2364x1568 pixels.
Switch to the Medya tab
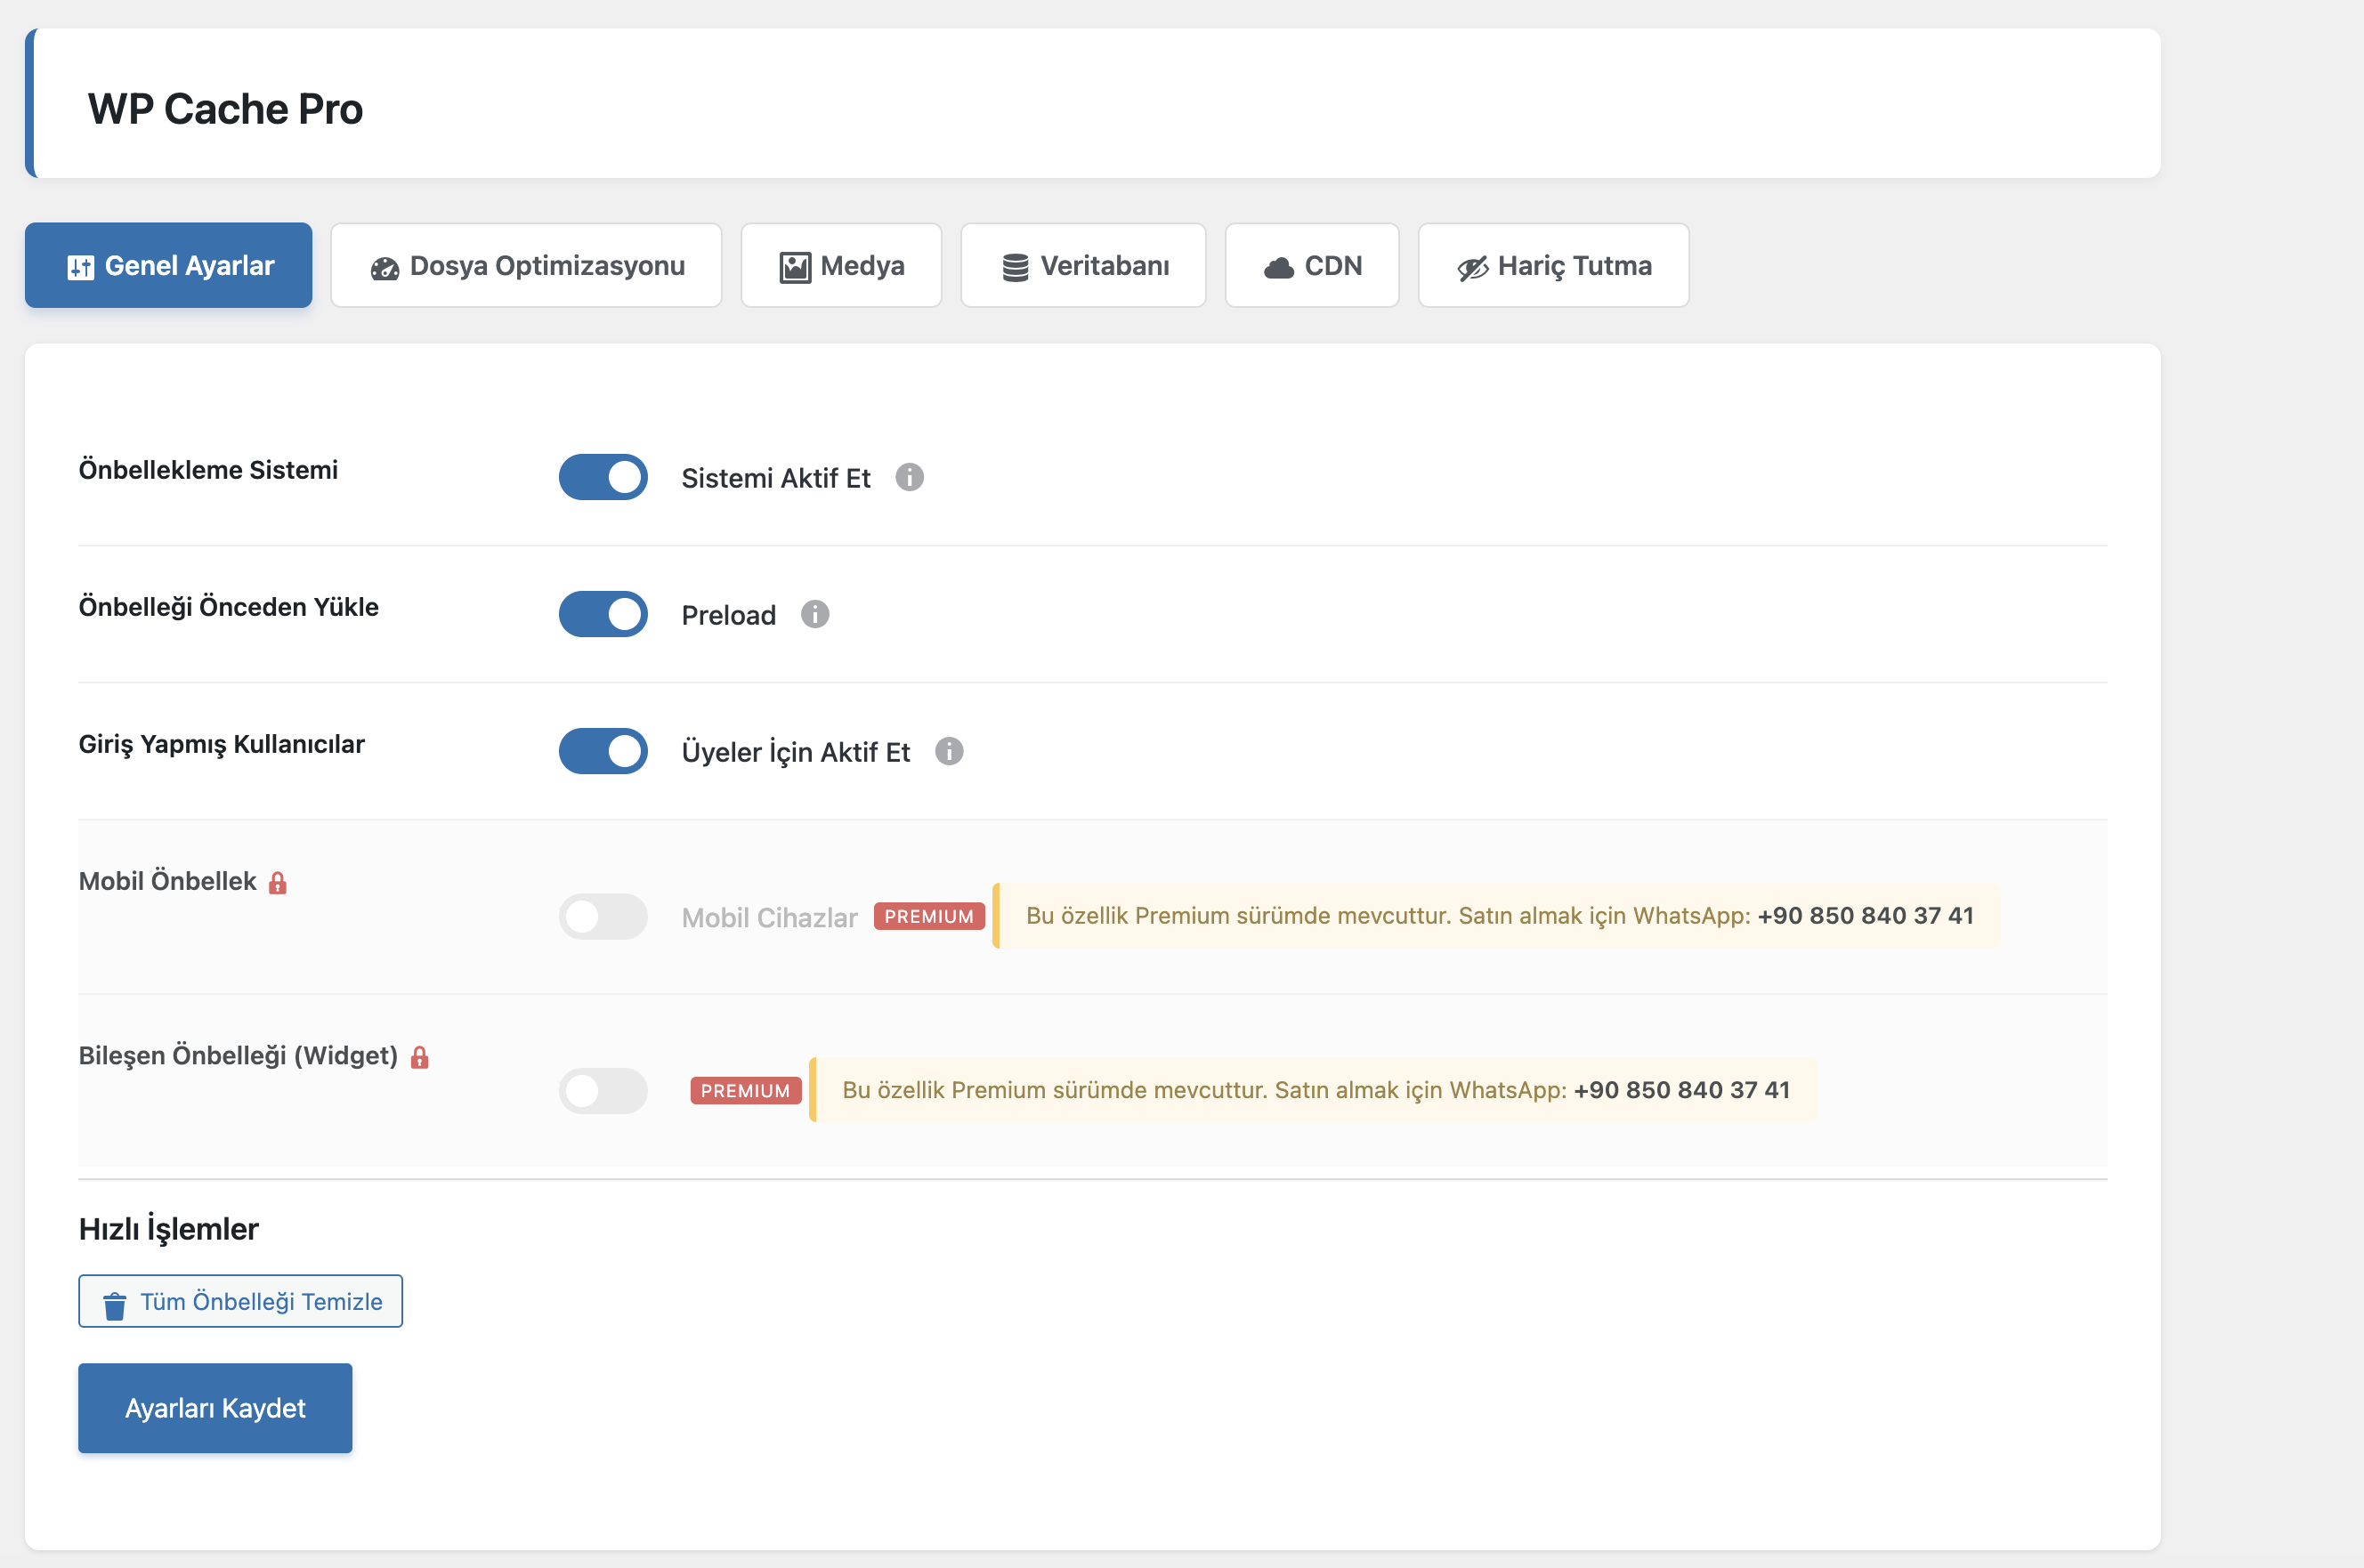(x=841, y=266)
